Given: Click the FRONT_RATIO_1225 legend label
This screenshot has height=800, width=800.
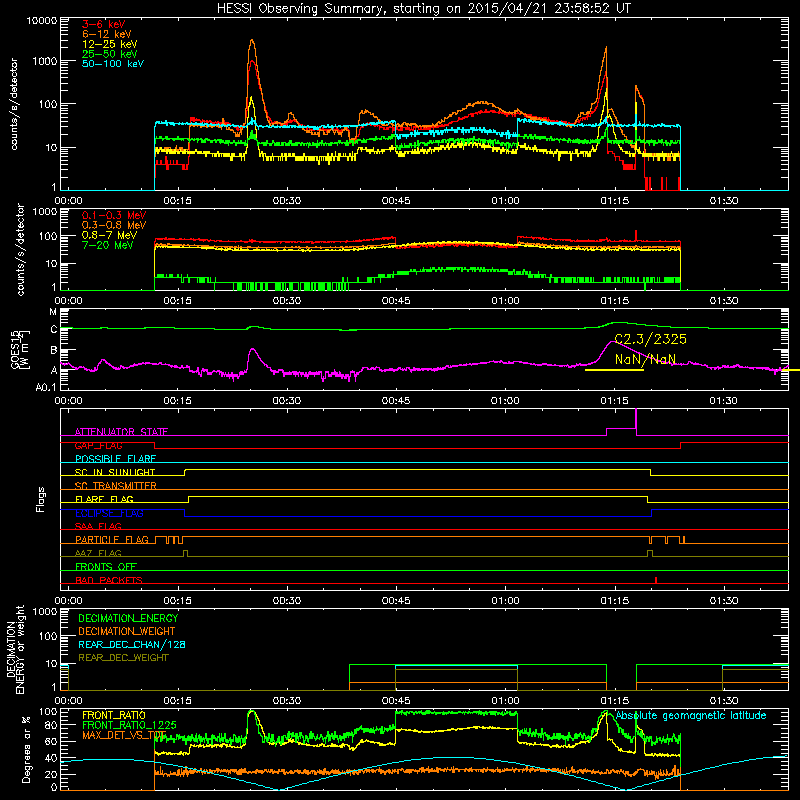Looking at the screenshot, I should coord(129,725).
